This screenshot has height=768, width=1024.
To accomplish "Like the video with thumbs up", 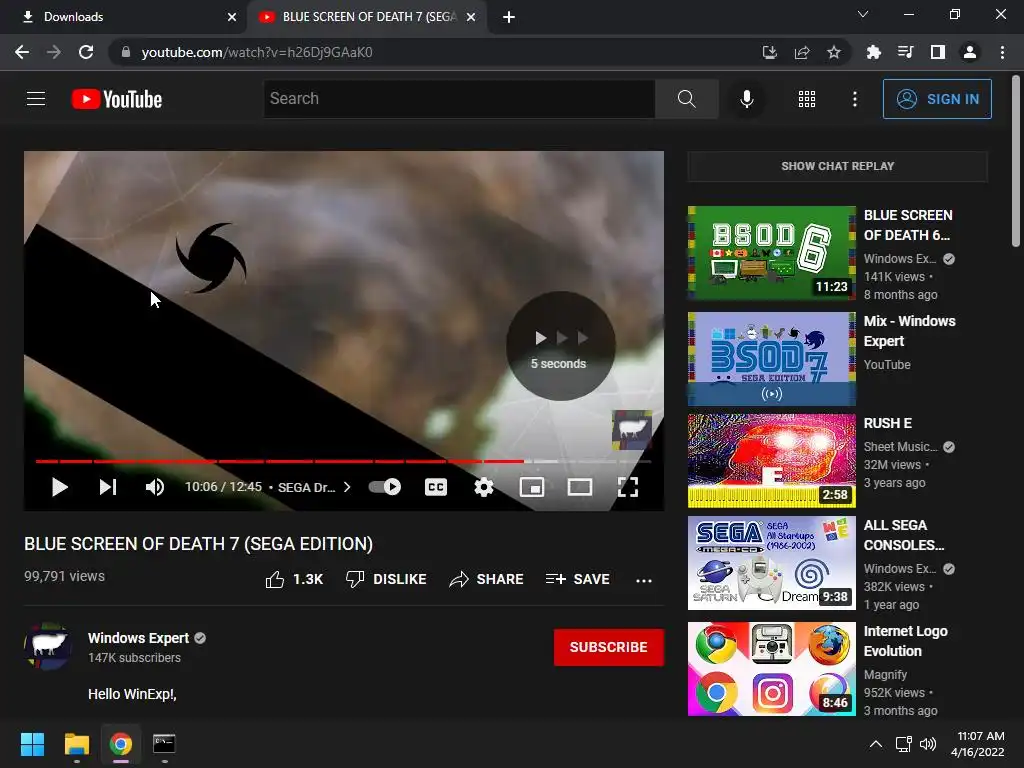I will coord(295,579).
